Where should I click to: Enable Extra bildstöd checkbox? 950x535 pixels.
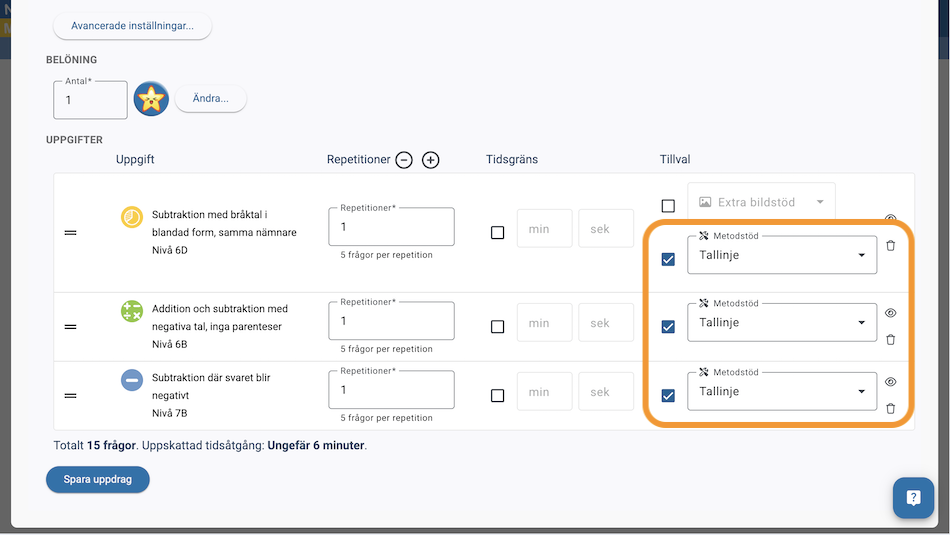(668, 206)
